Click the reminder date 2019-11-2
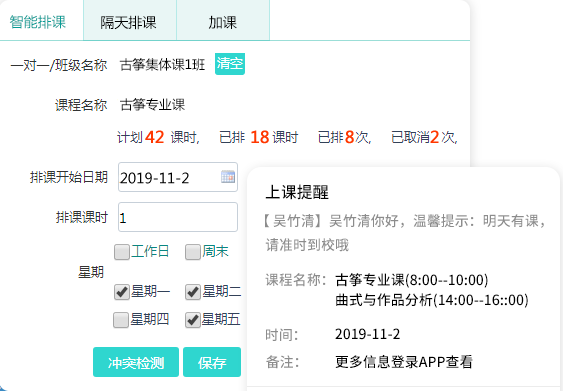Screen dimensions: 563x391 [367, 334]
